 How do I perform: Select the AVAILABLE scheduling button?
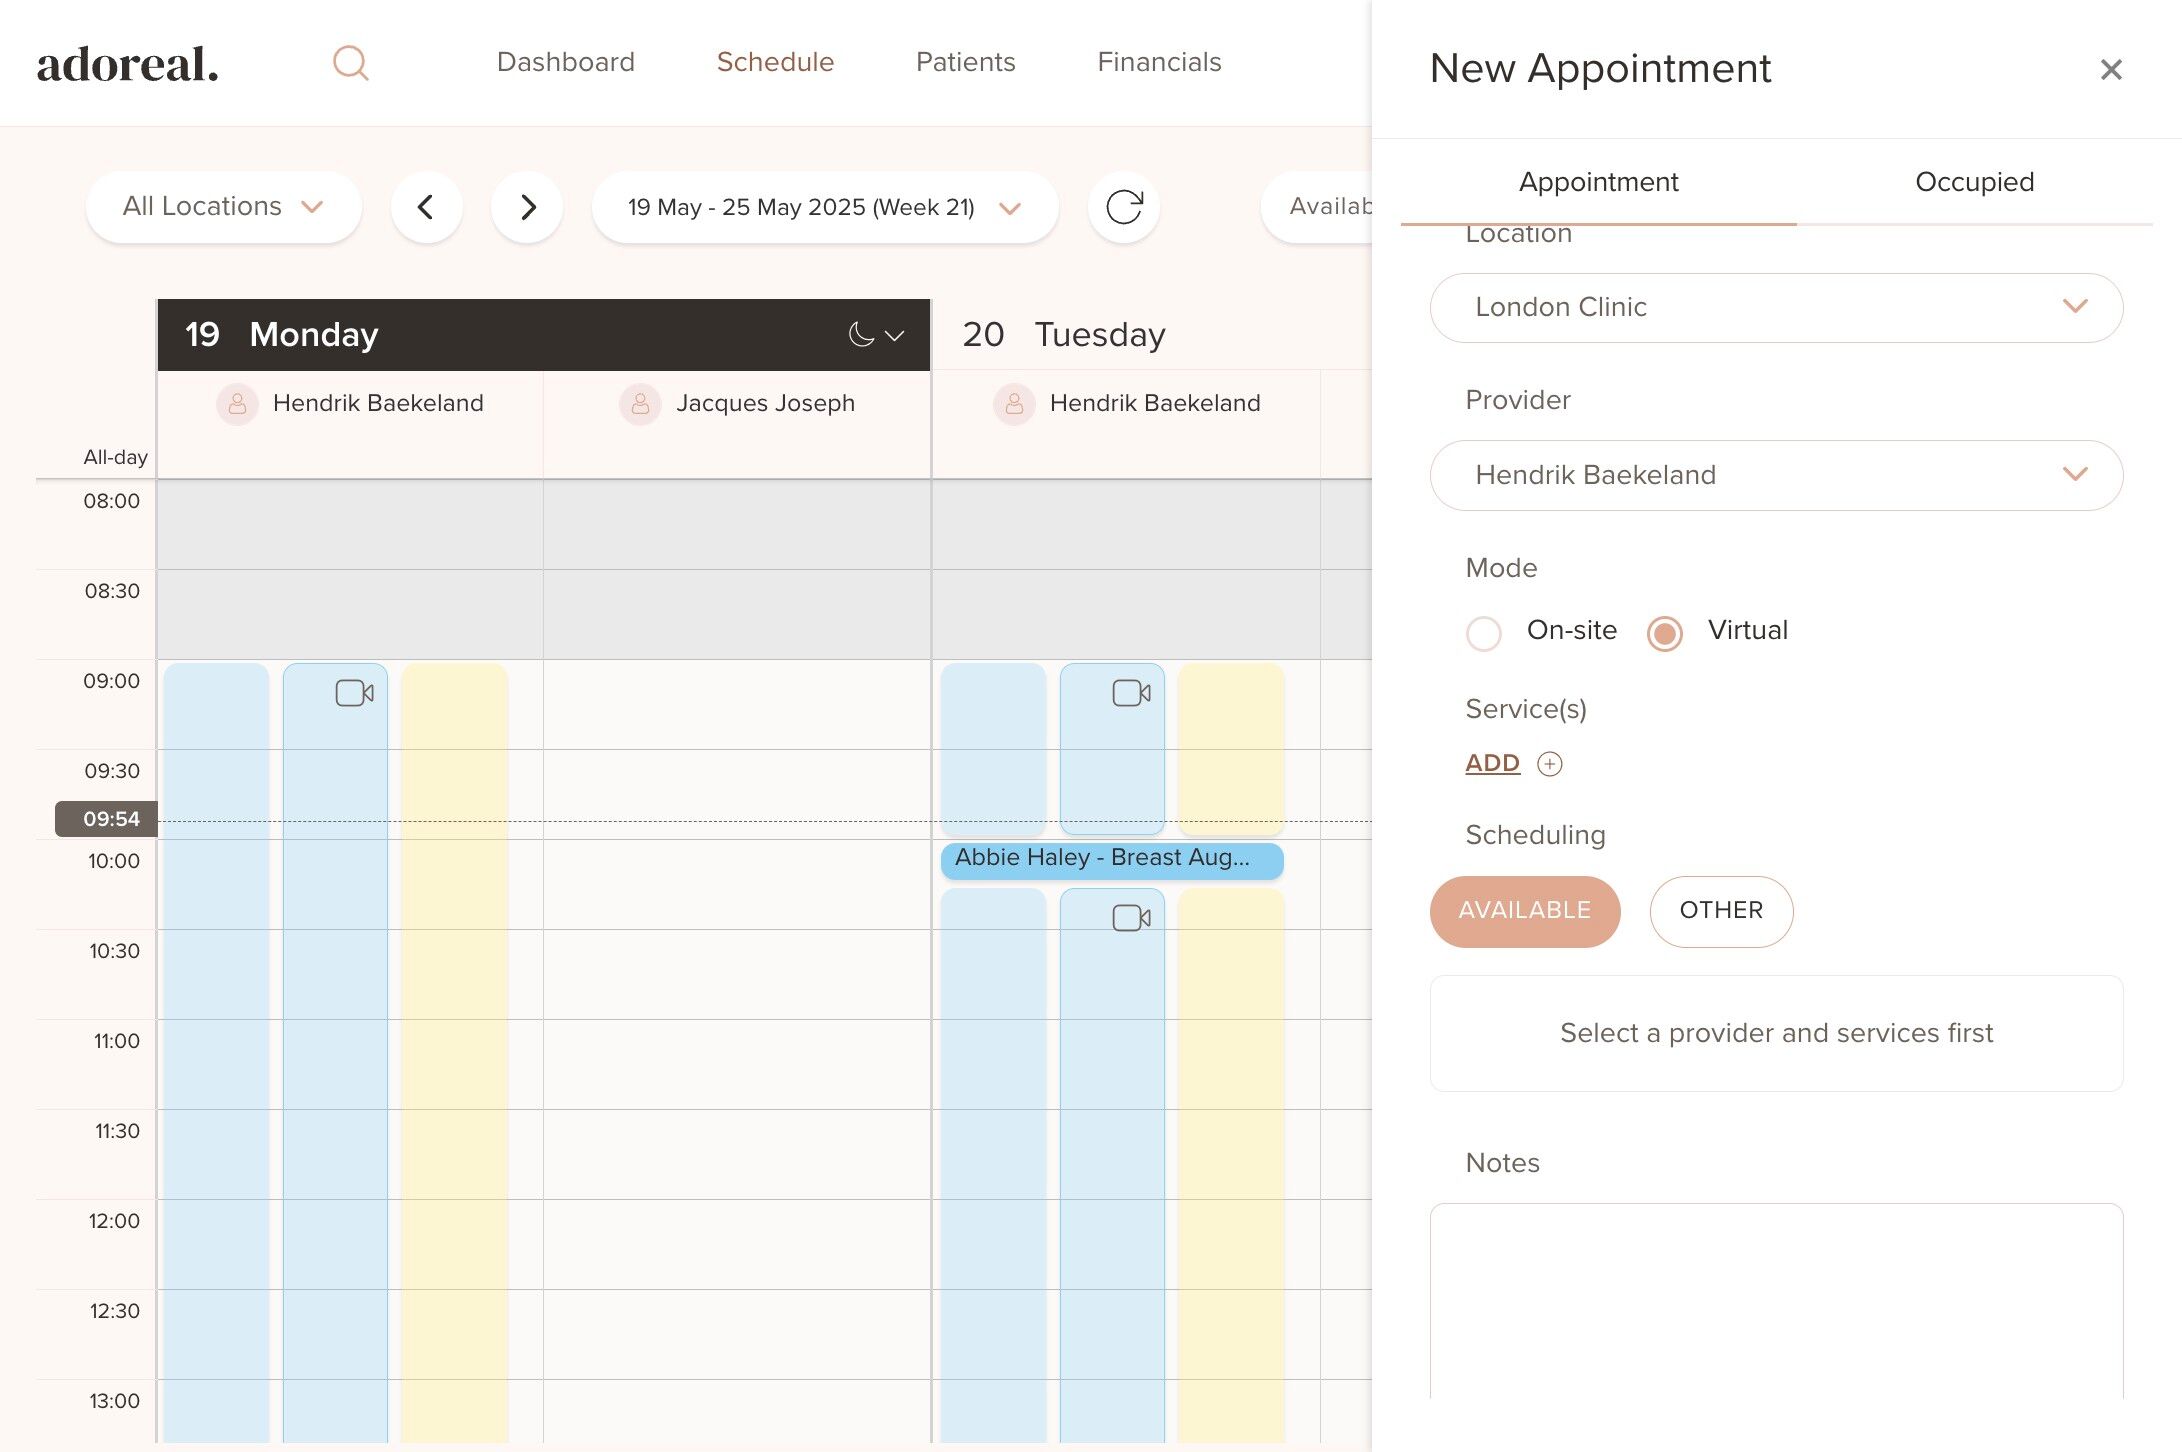click(x=1525, y=911)
